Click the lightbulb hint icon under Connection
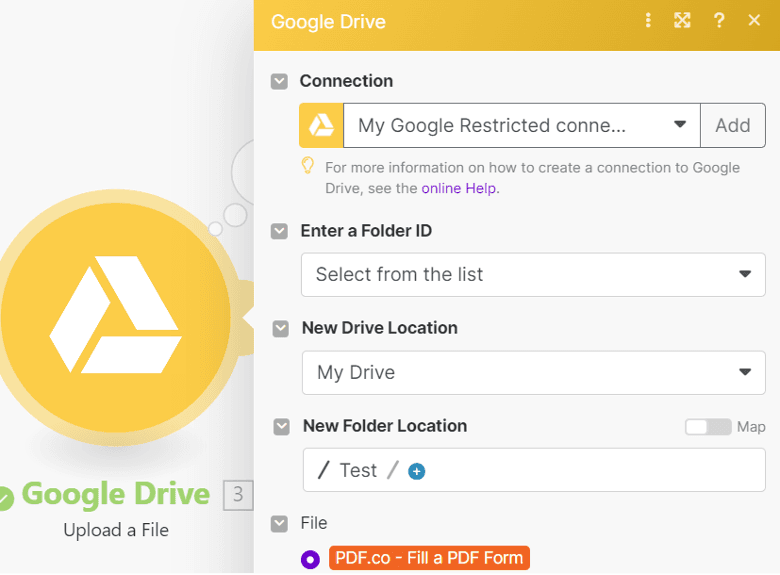Screen dimensions: 780x575 pos(308,166)
